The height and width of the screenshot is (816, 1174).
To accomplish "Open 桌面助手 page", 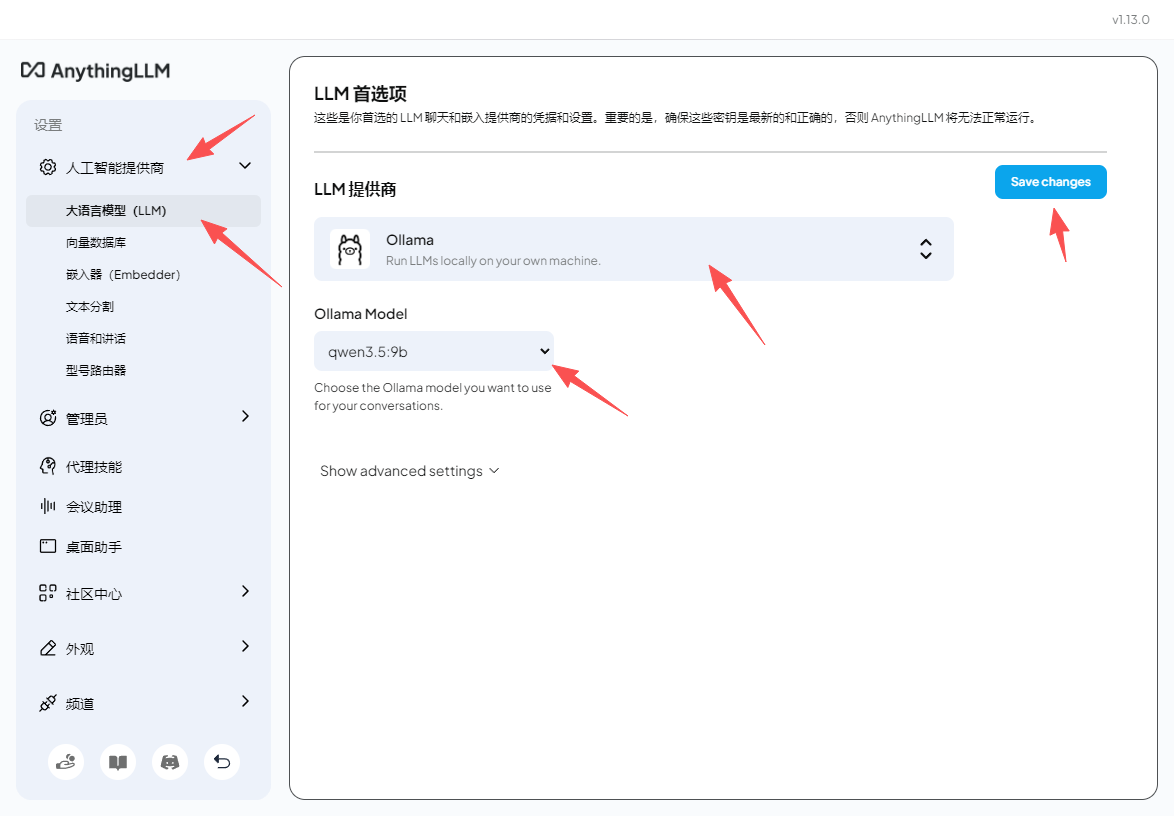I will click(x=94, y=547).
